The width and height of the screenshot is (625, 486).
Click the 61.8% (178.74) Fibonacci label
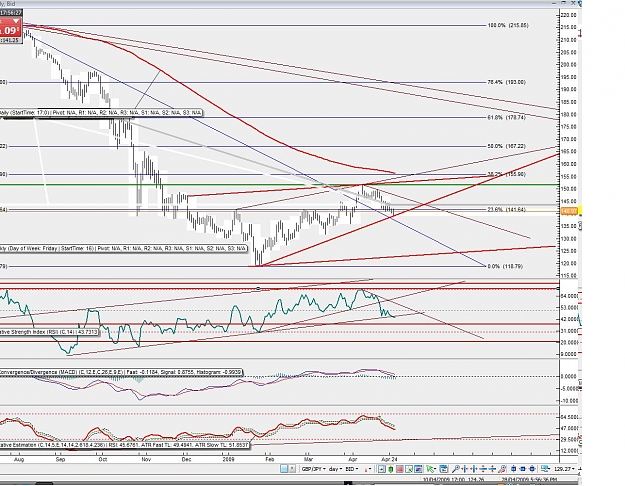pos(507,118)
